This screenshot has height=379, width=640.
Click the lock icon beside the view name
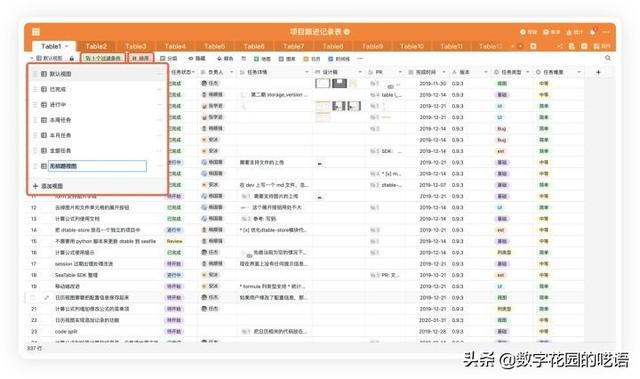pos(72,59)
